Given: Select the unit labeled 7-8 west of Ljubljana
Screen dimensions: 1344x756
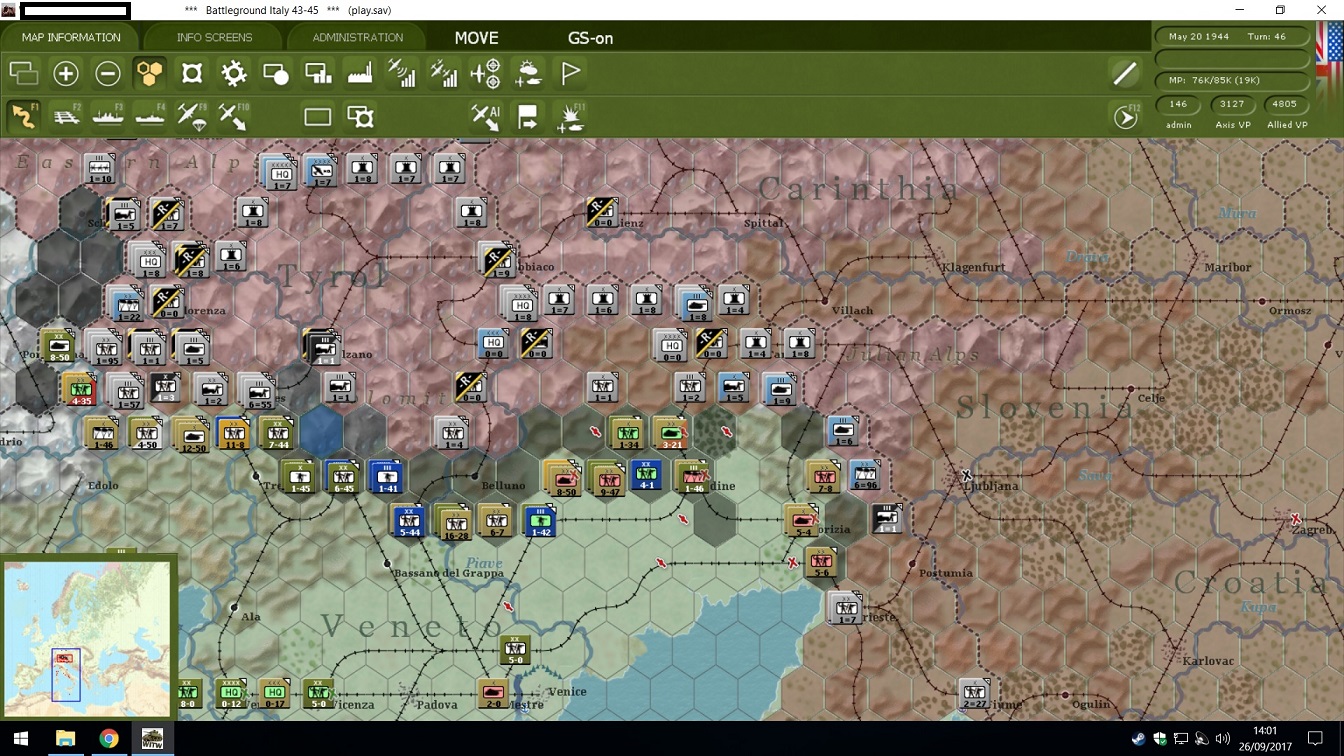Looking at the screenshot, I should click(824, 477).
